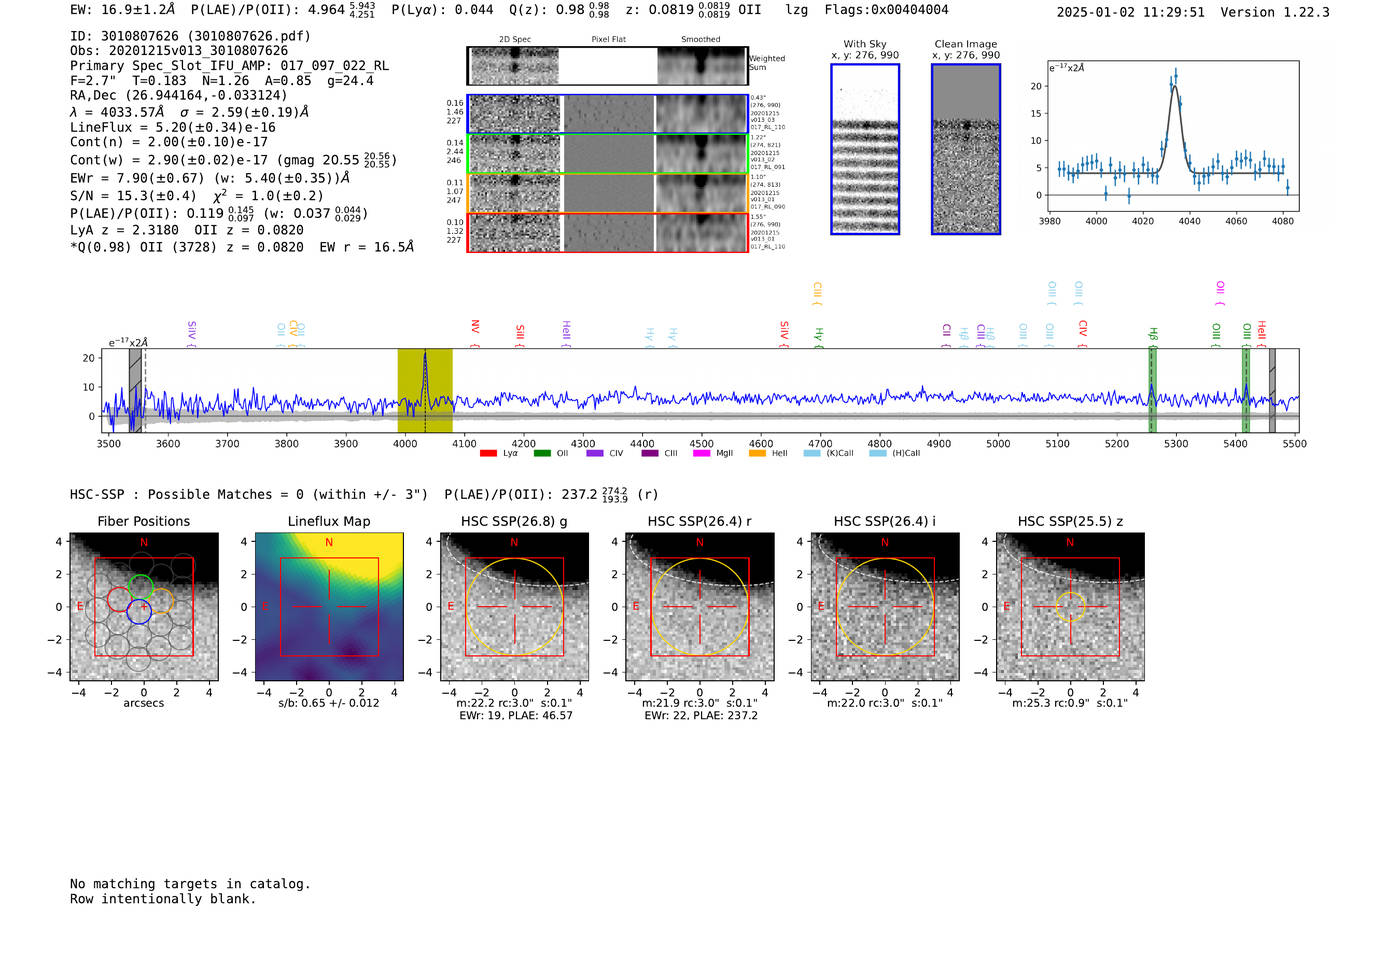
Task: Click the red Lyα legend swatch
Action: 488,453
